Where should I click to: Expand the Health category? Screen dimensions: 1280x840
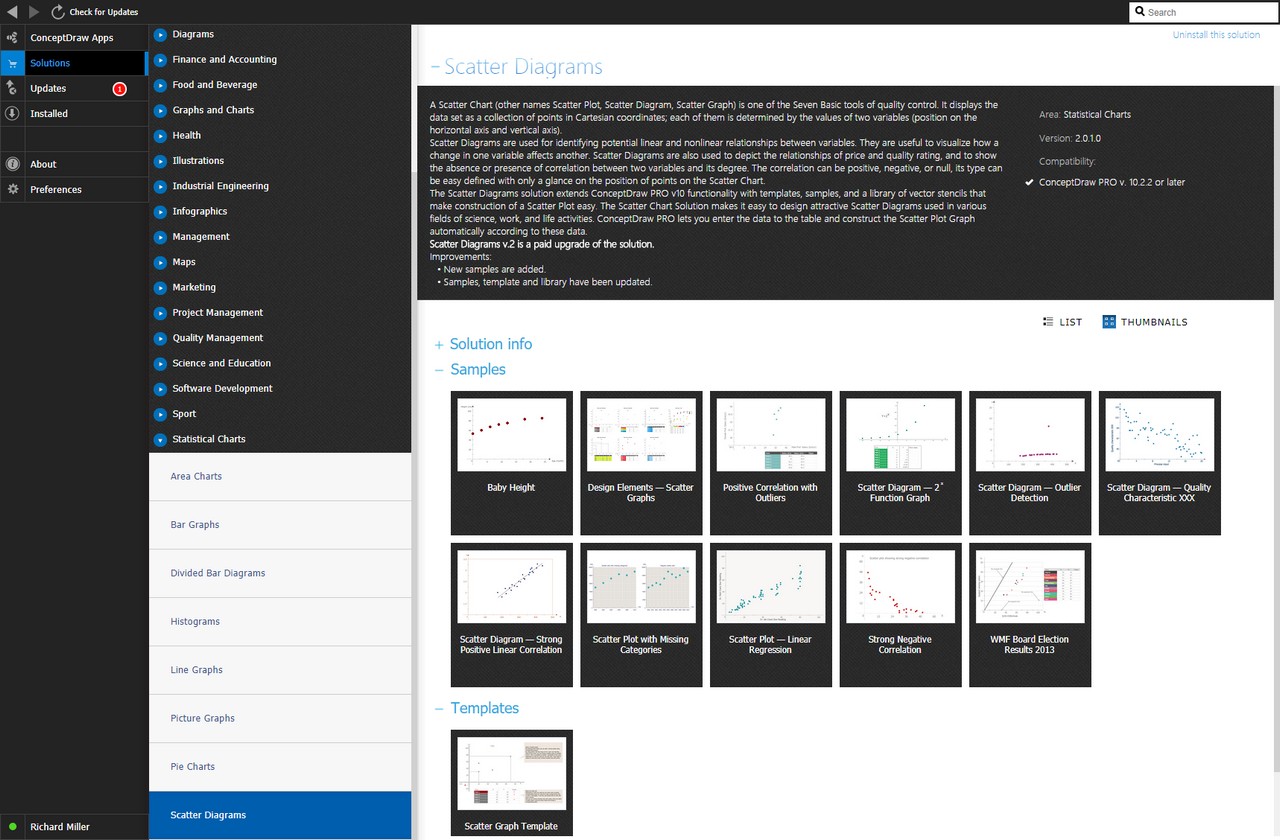(x=160, y=135)
